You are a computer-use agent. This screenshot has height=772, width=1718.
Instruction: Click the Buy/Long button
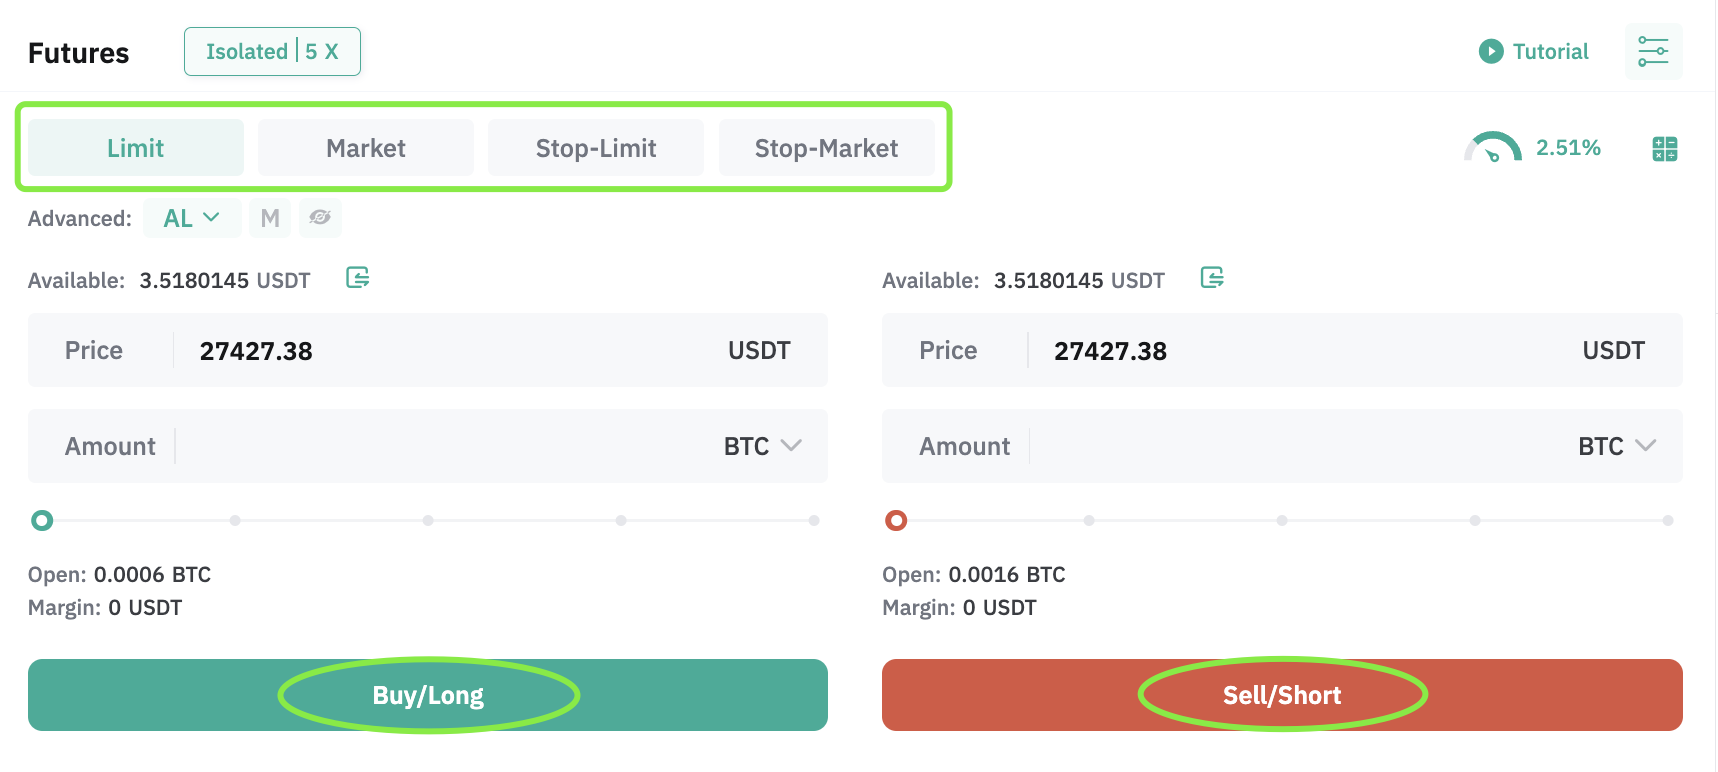point(428,695)
